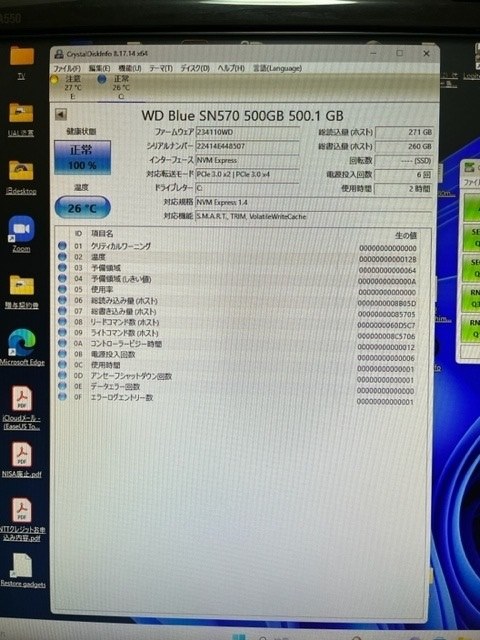480x640 pixels.
Task: Click the power on count value 6 回
Action: 404,175
